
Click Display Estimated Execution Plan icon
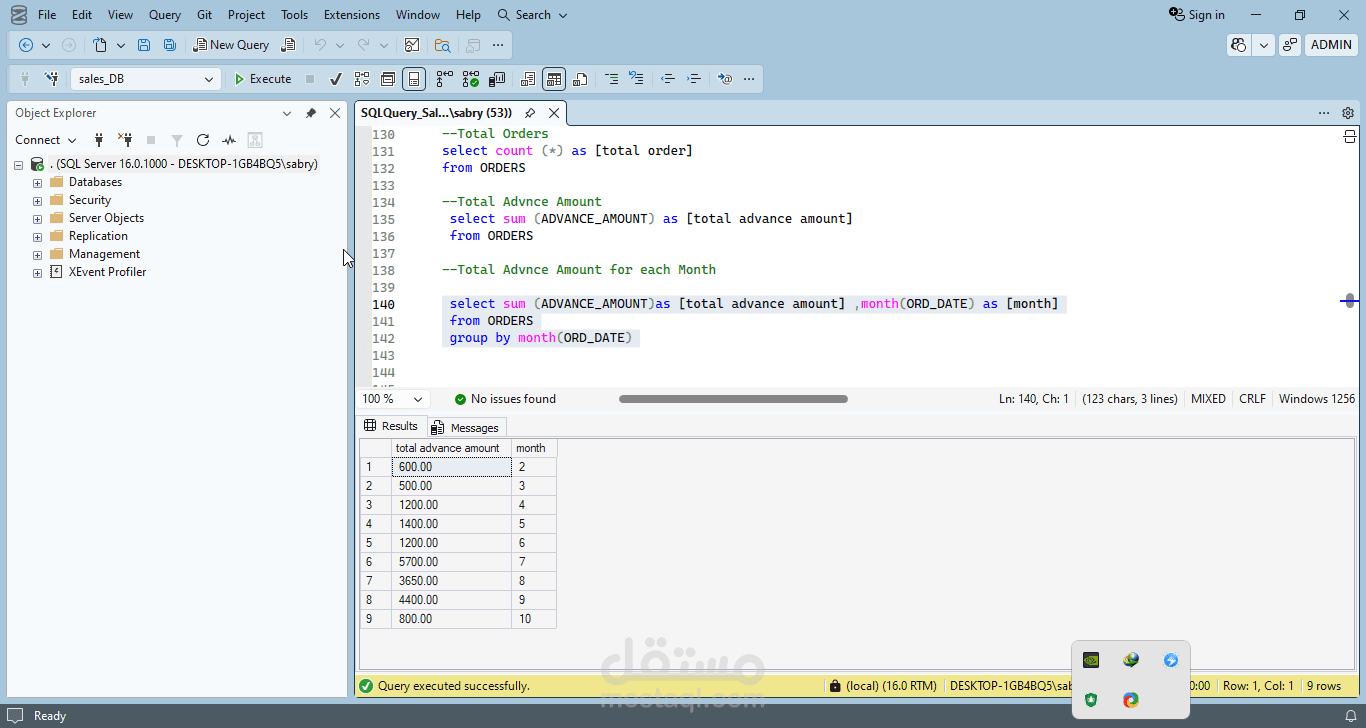(x=362, y=79)
